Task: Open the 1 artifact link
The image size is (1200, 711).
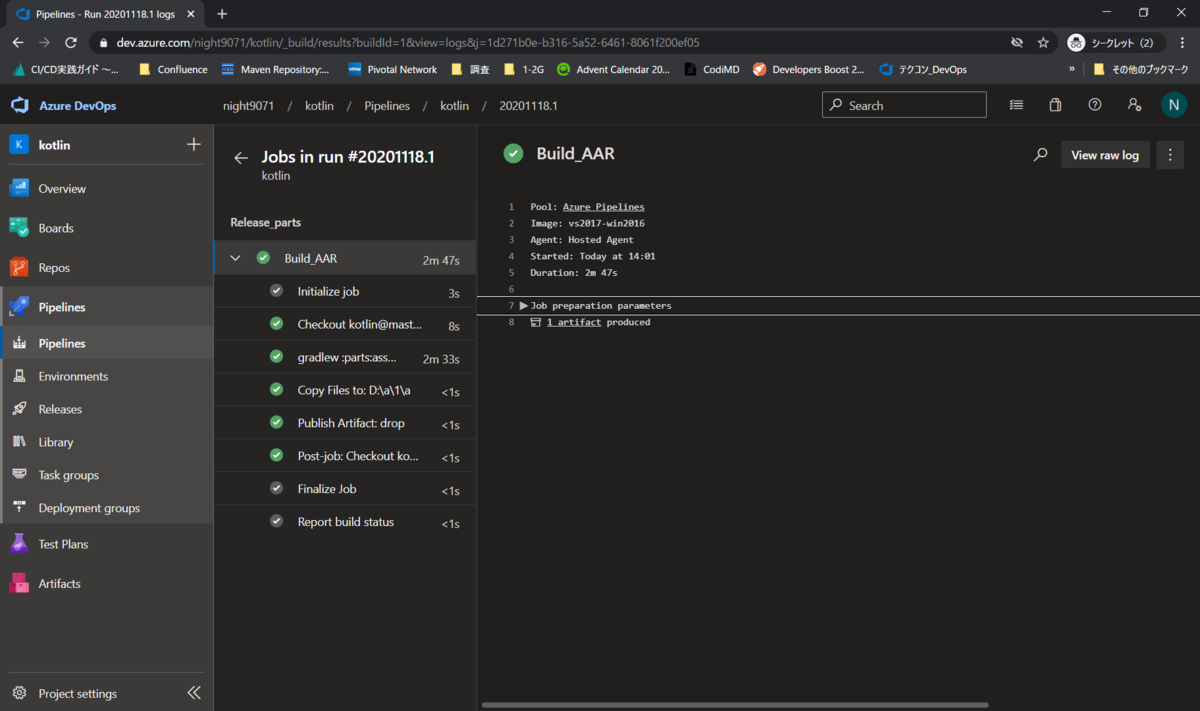Action: (x=574, y=322)
